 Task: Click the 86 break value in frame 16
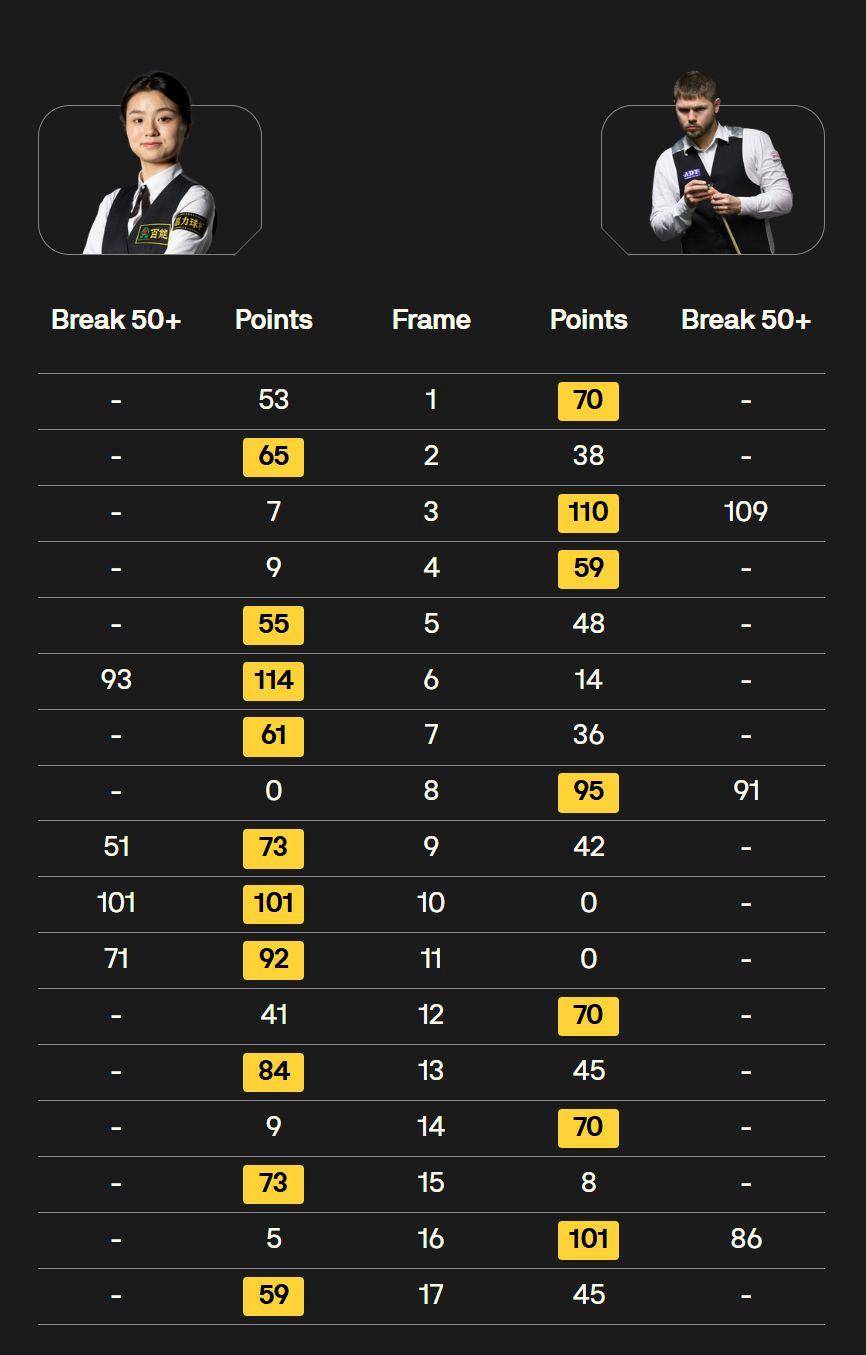click(x=746, y=1239)
